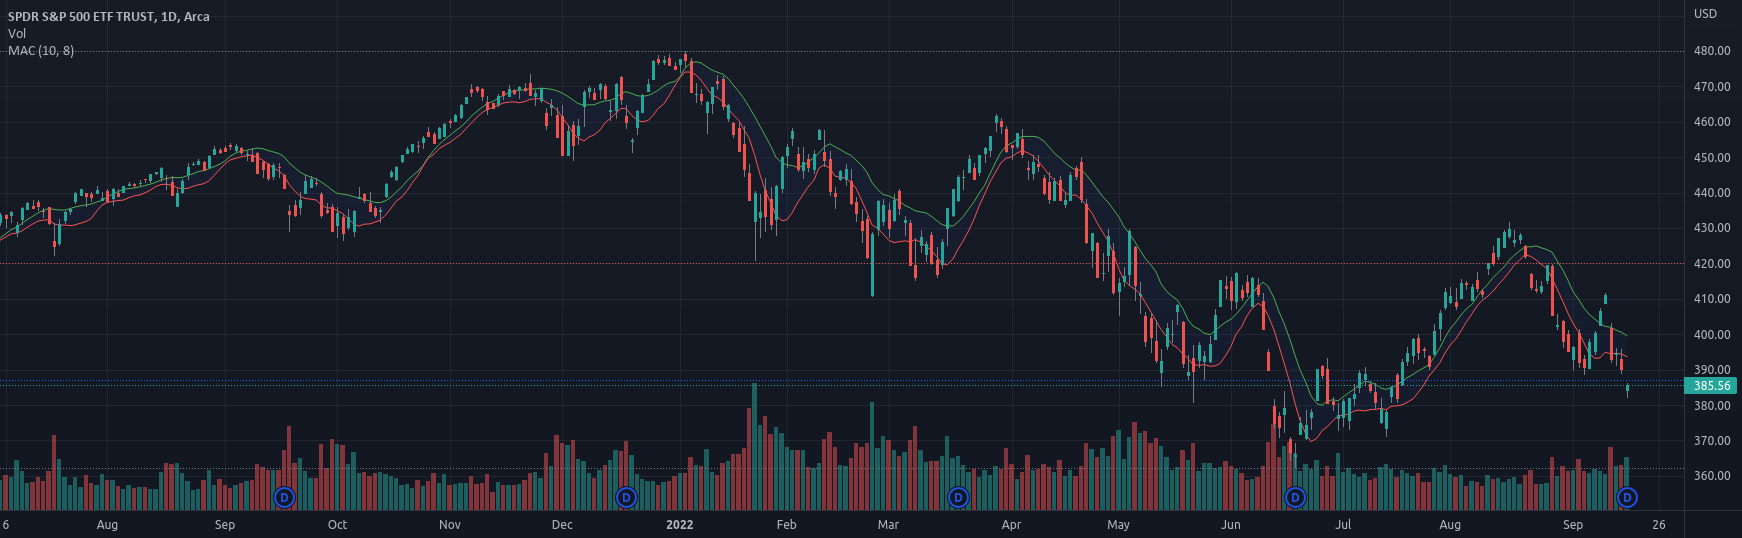Click the 440.00 price axis label

coord(1712,193)
